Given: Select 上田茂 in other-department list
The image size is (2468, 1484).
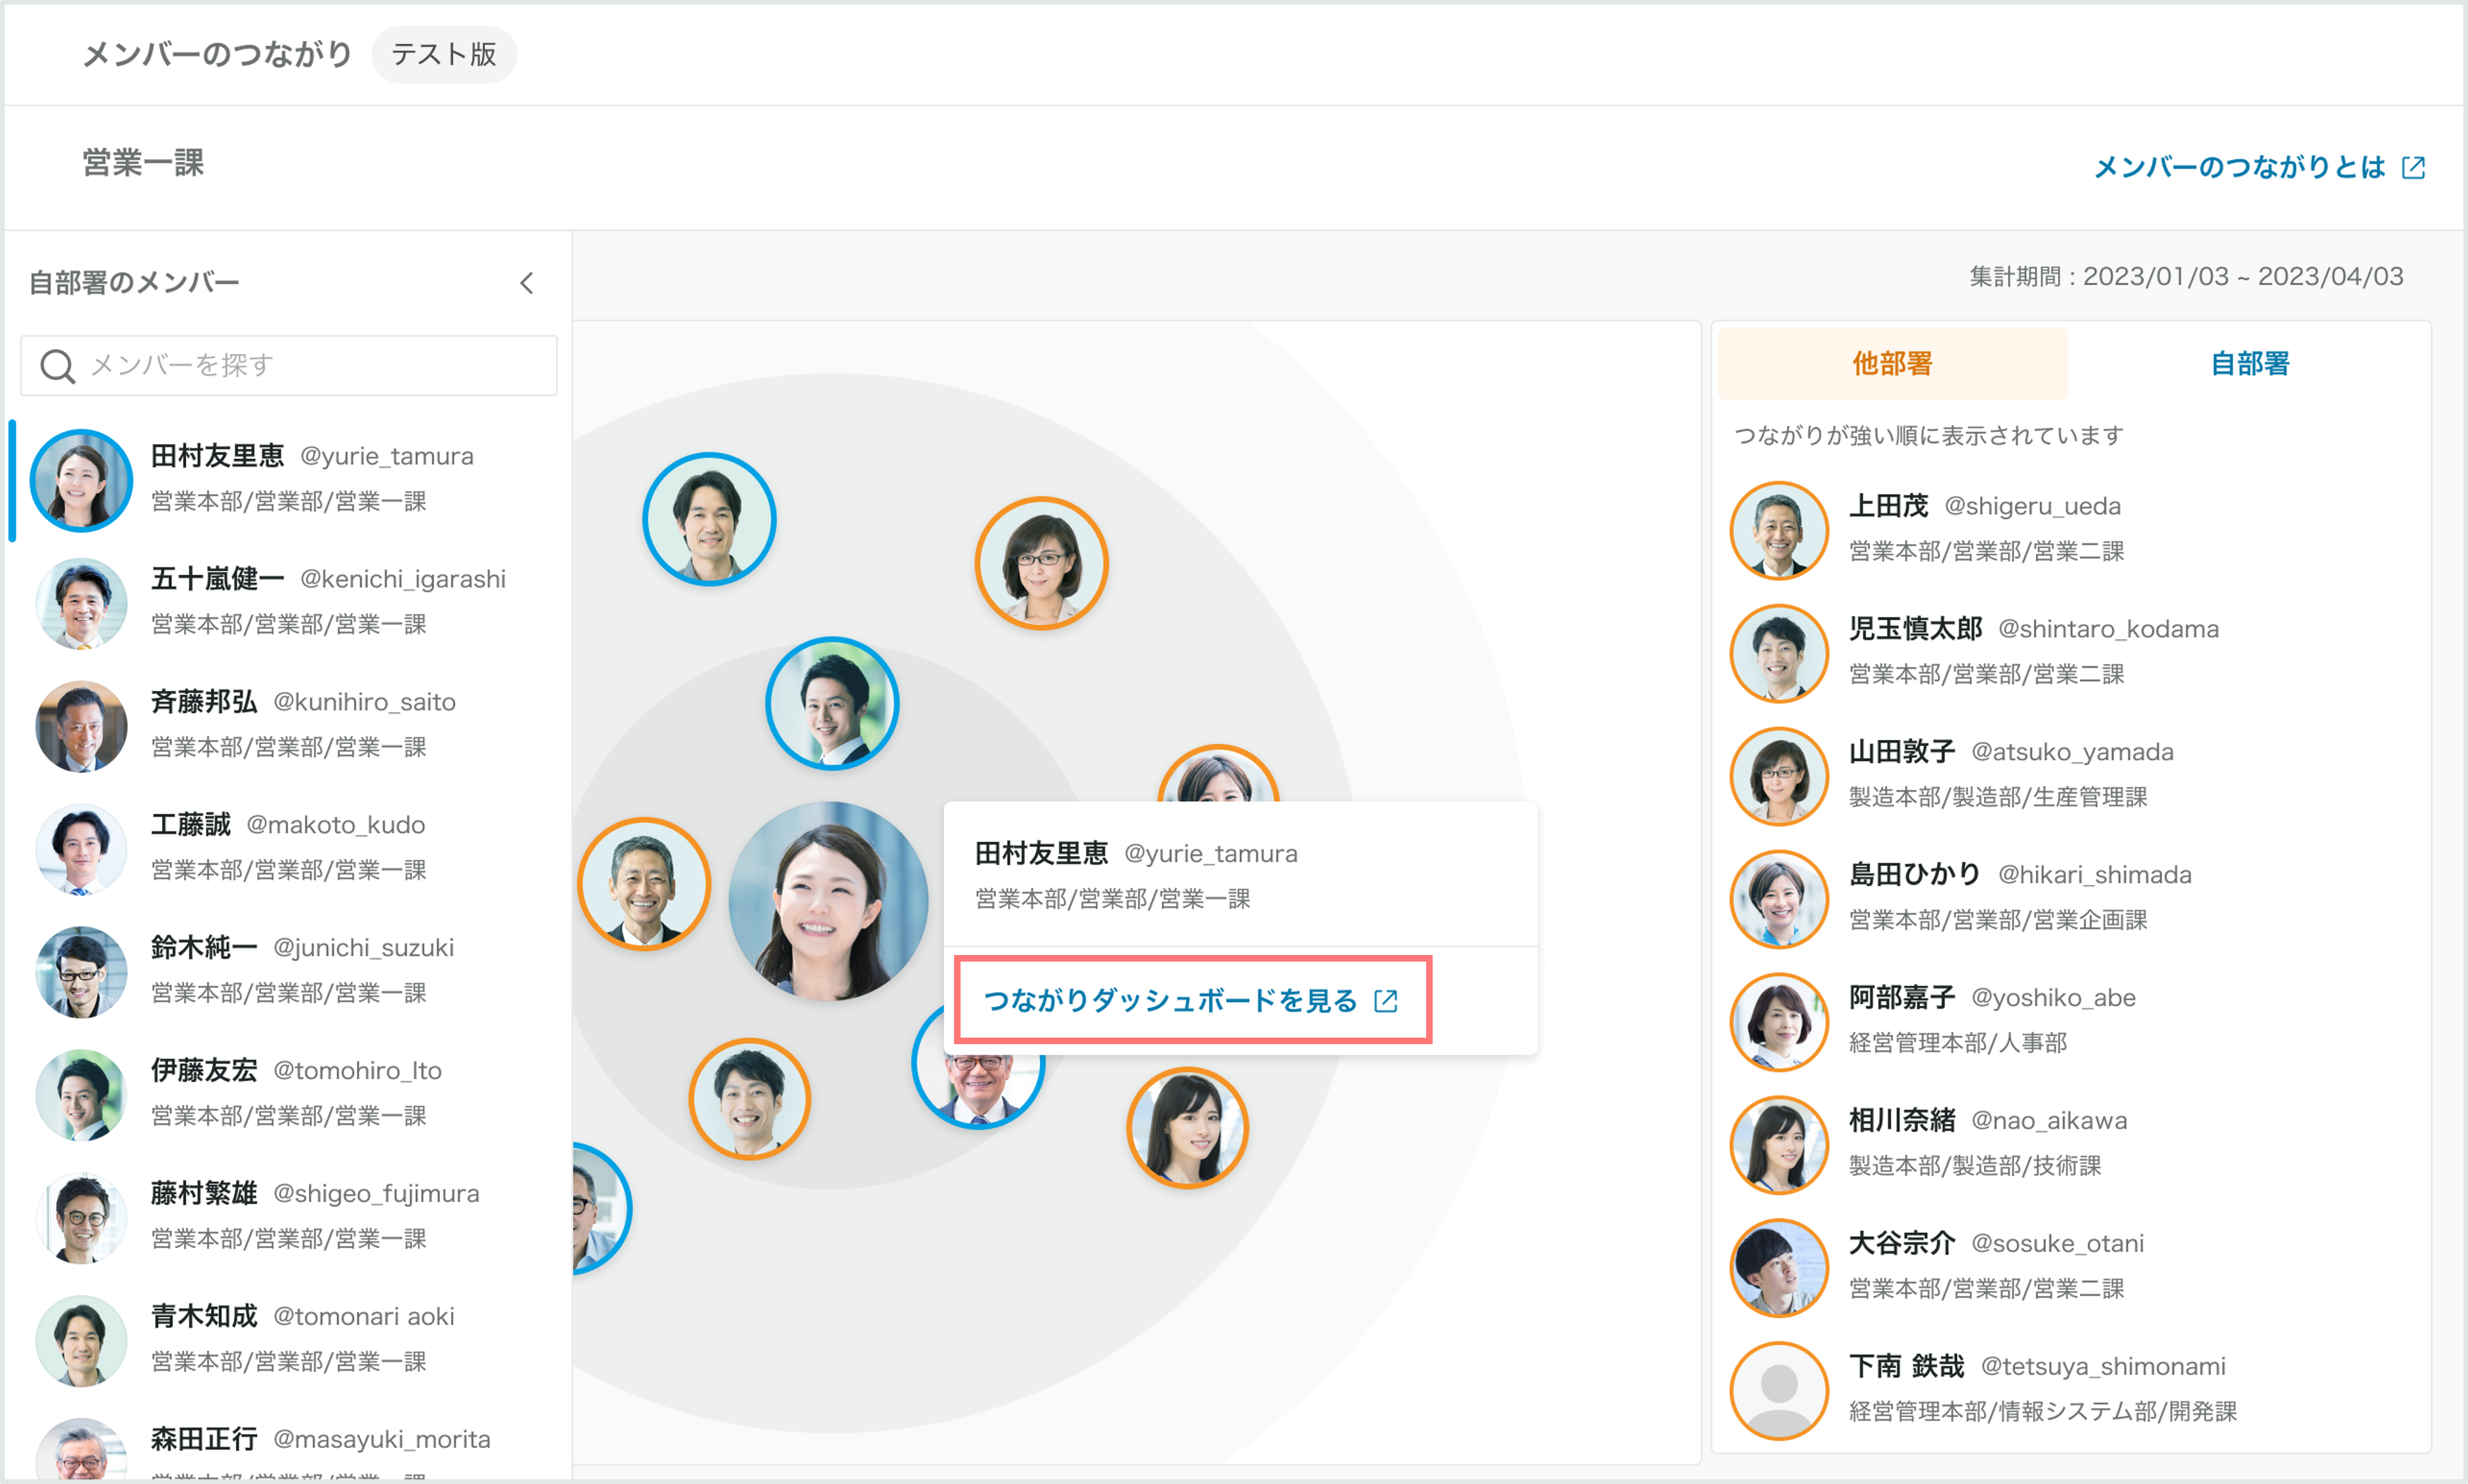Looking at the screenshot, I should 2070,529.
